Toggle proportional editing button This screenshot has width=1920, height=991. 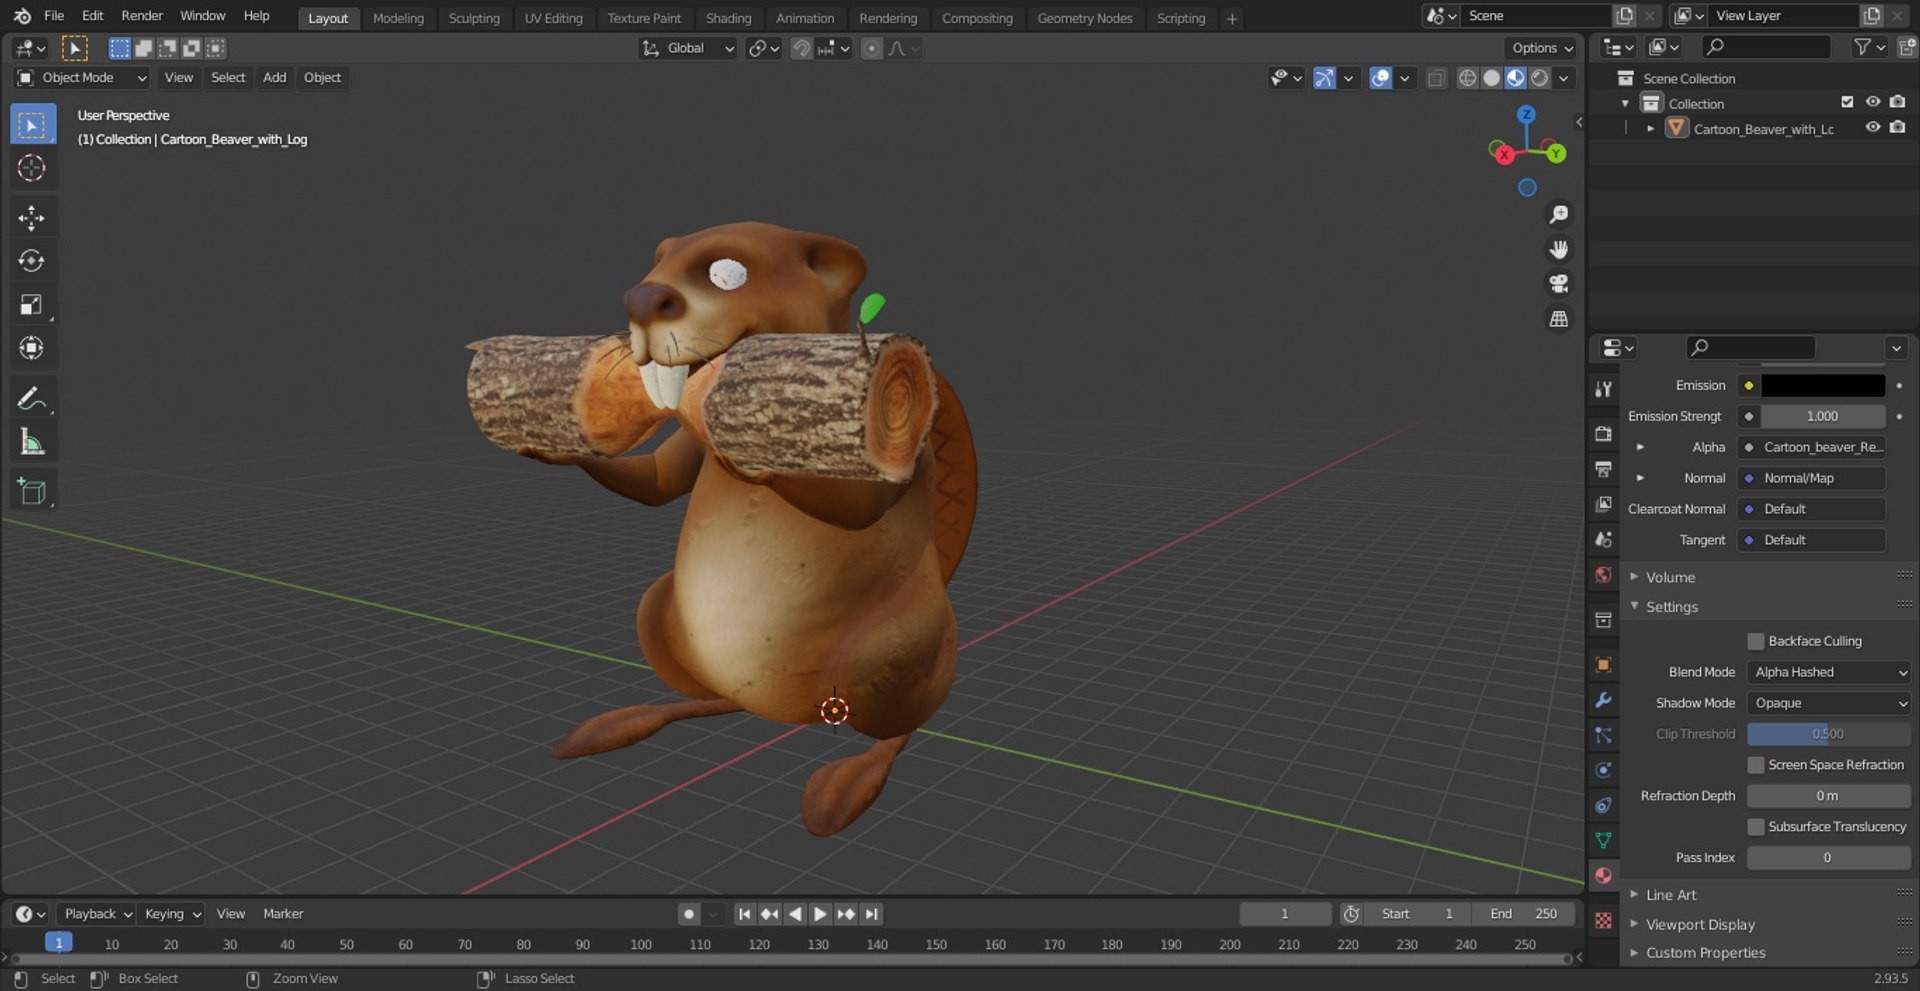coord(872,48)
